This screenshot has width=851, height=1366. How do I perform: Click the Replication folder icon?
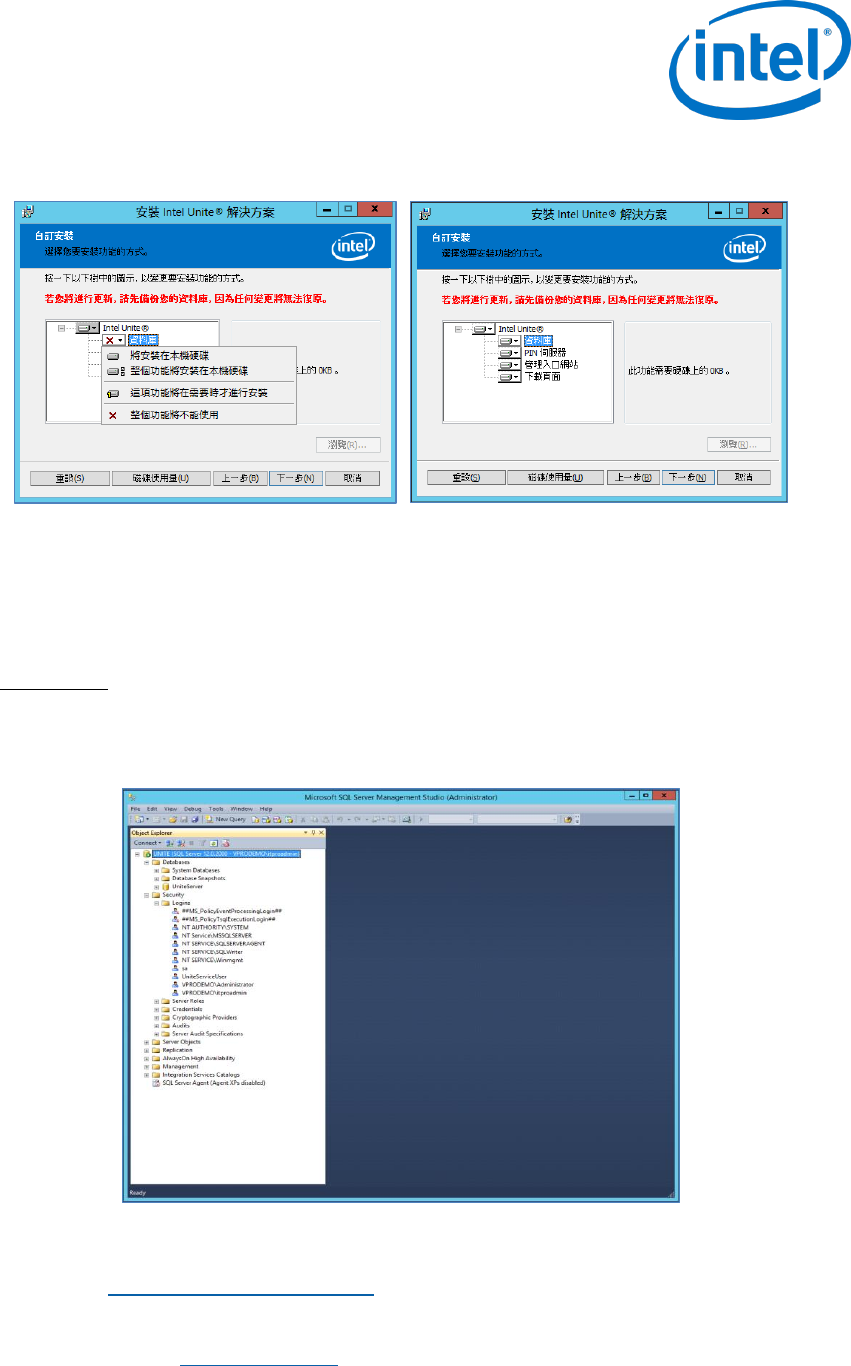[x=156, y=1050]
